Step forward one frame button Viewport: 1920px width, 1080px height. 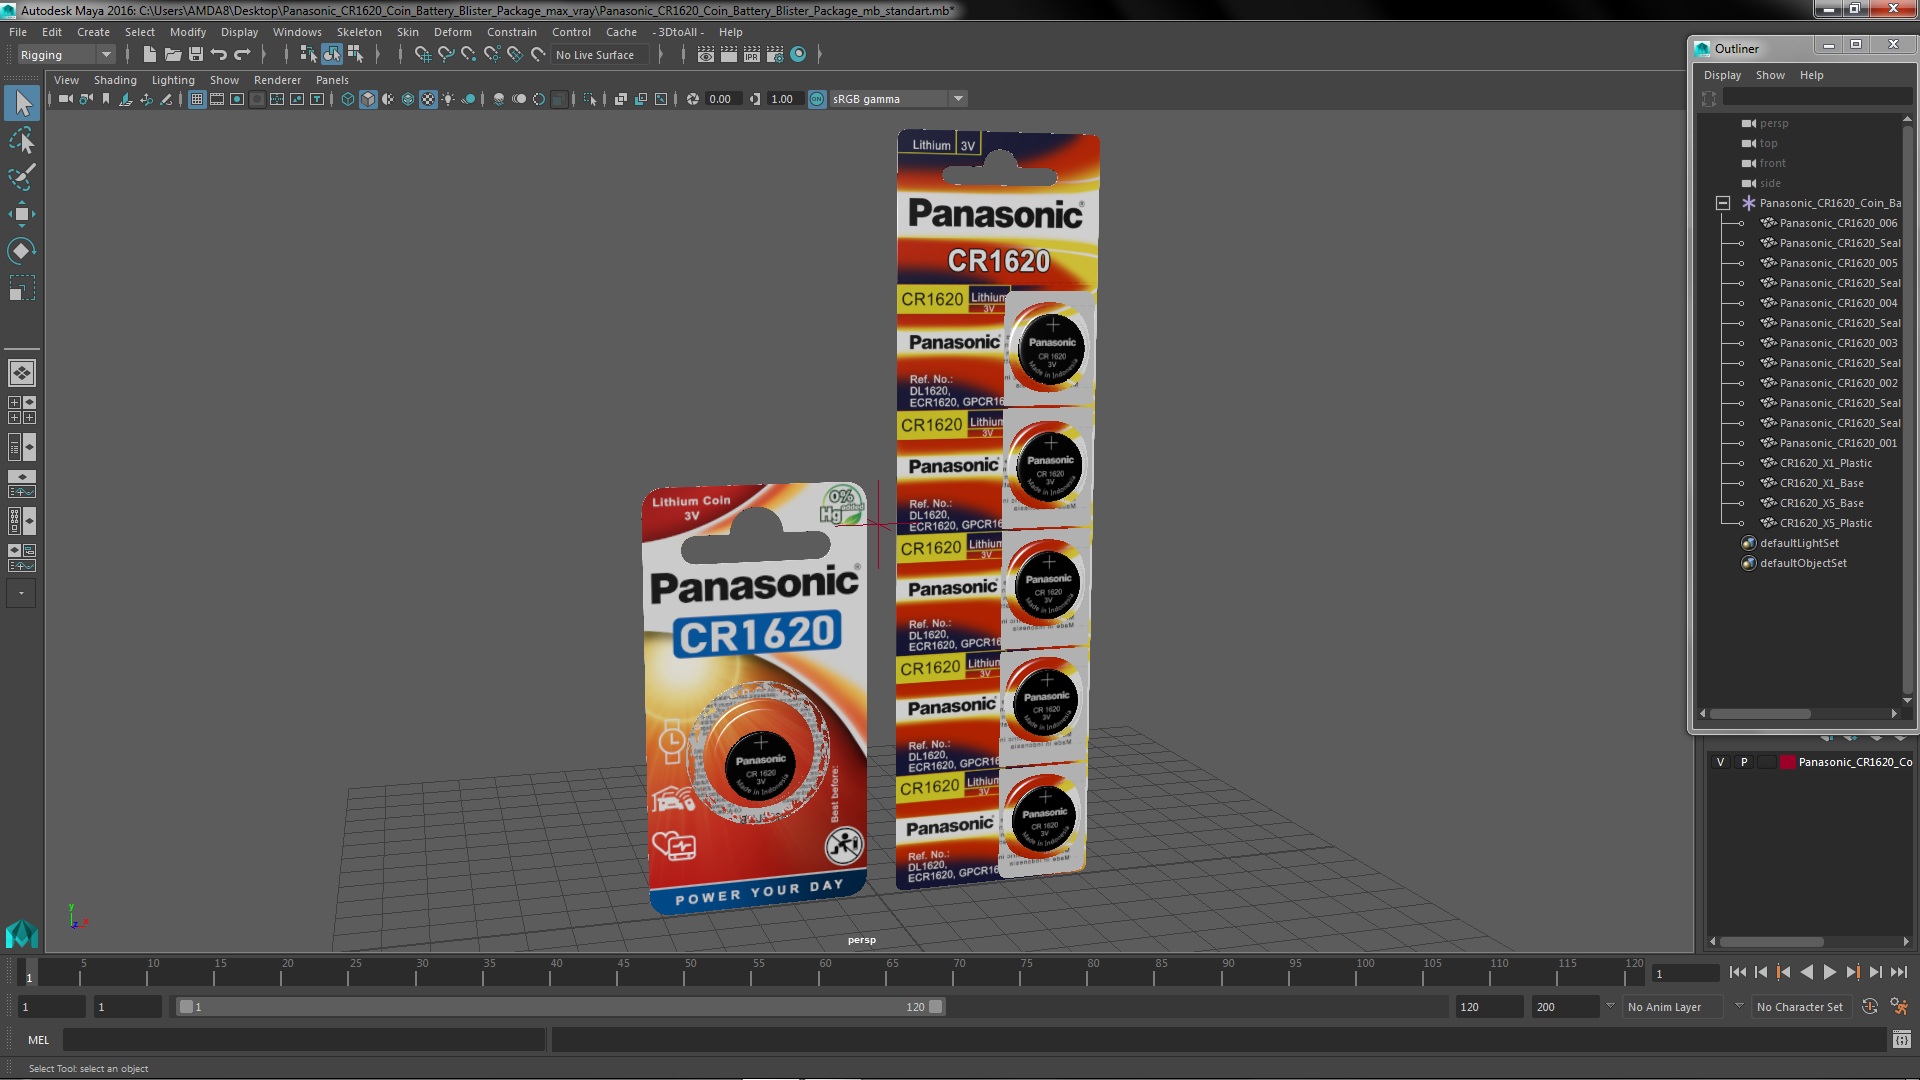pyautogui.click(x=1875, y=972)
